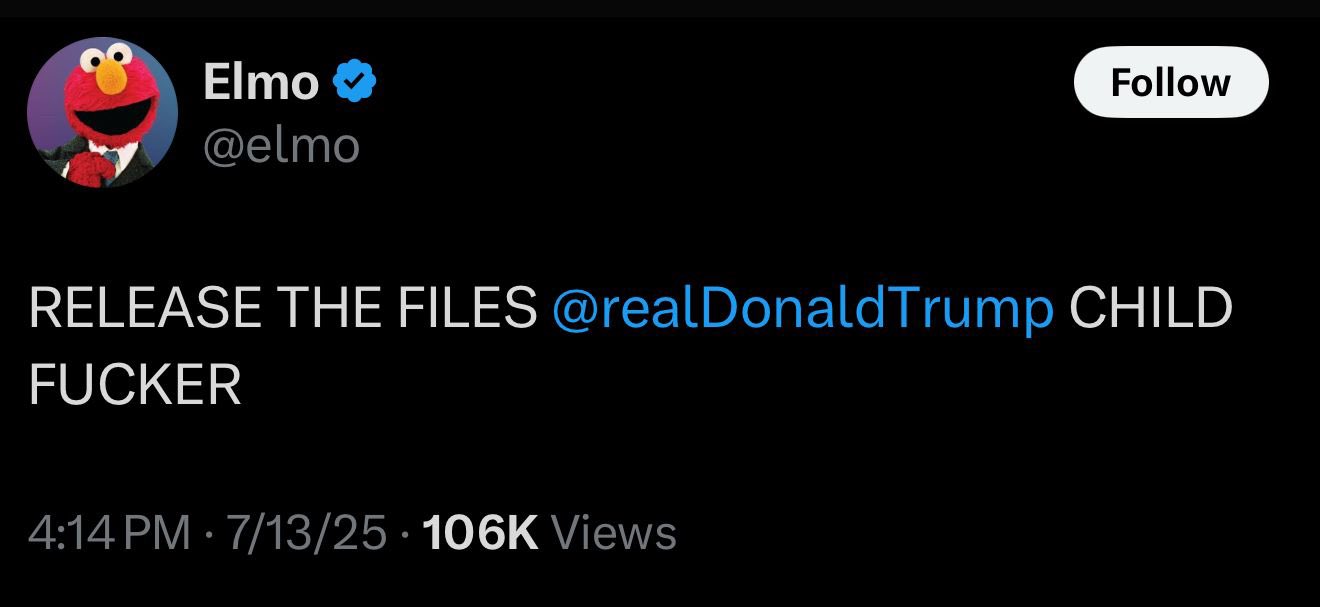Click the bold 106K number

481,532
